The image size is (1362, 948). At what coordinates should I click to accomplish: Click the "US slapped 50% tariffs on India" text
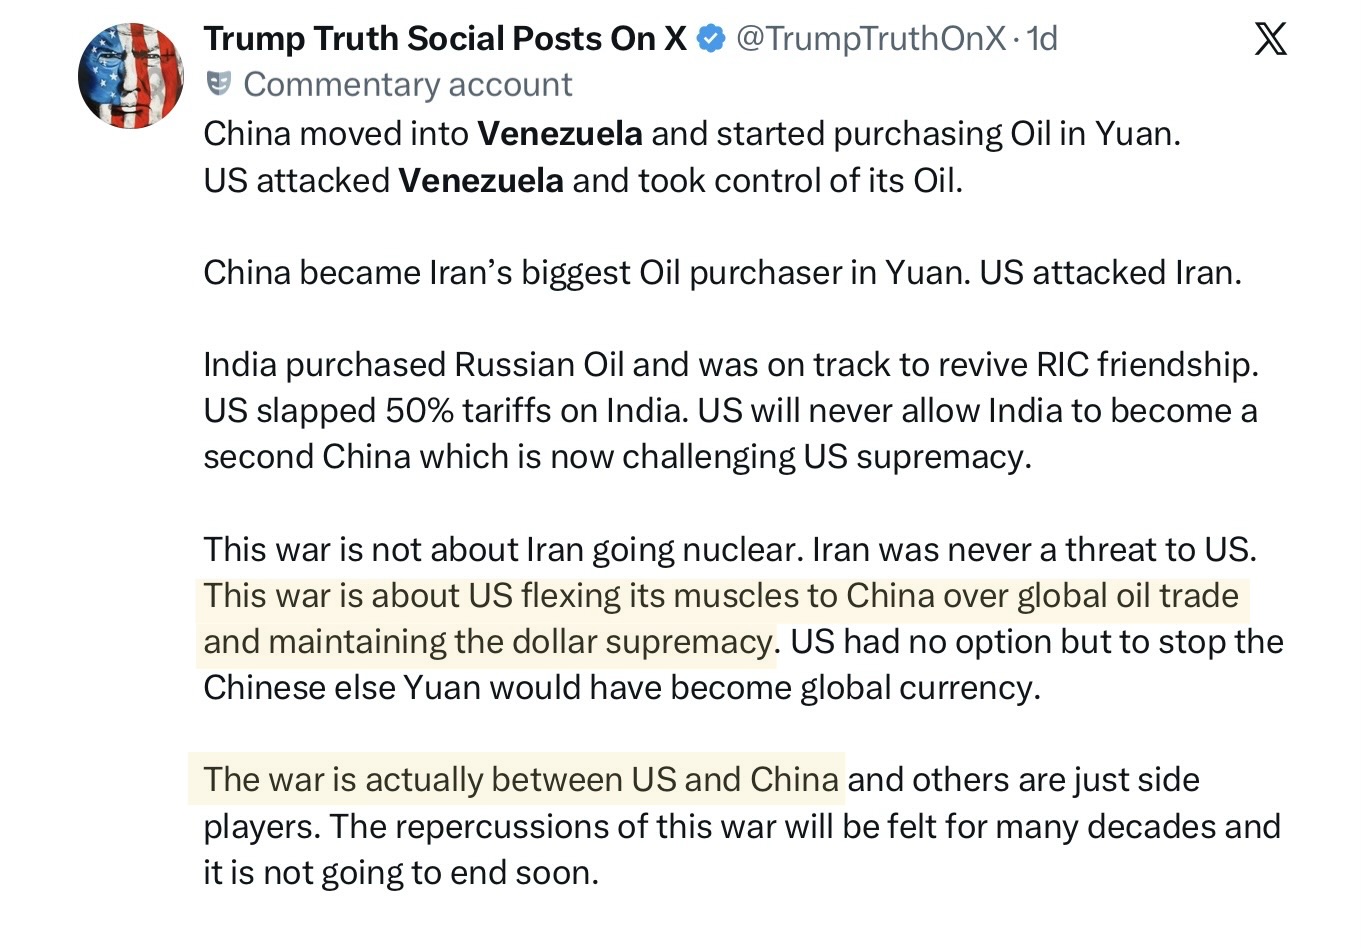tap(445, 411)
